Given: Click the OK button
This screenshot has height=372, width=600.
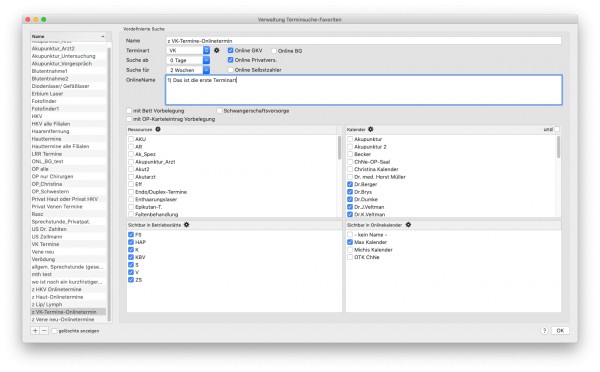Looking at the screenshot, I should click(x=560, y=331).
